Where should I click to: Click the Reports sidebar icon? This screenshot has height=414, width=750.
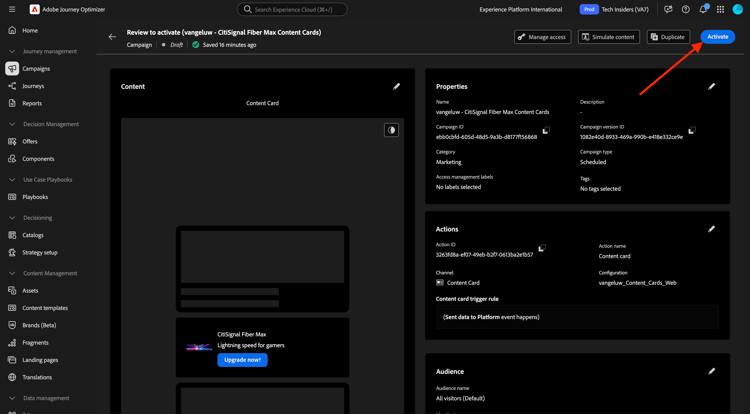[12, 103]
